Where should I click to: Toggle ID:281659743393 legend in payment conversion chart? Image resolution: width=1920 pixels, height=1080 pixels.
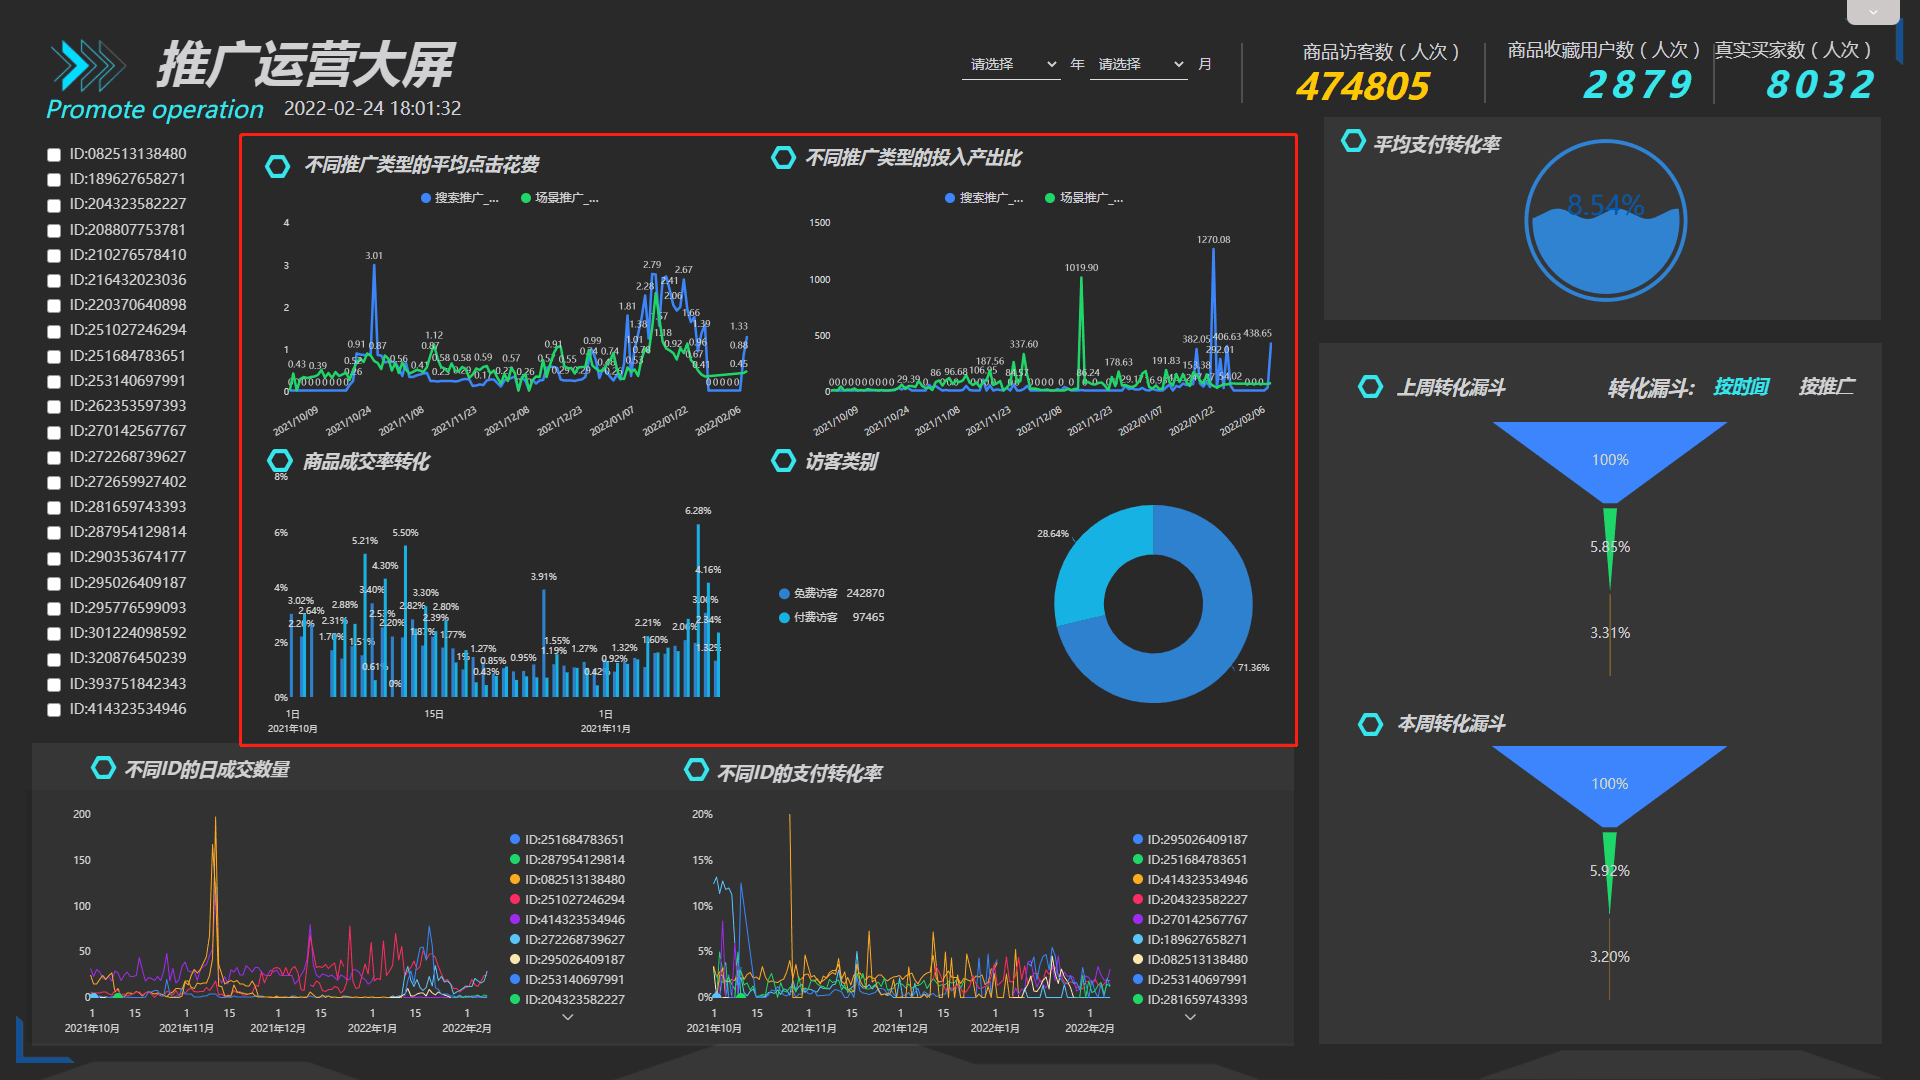1190,1000
